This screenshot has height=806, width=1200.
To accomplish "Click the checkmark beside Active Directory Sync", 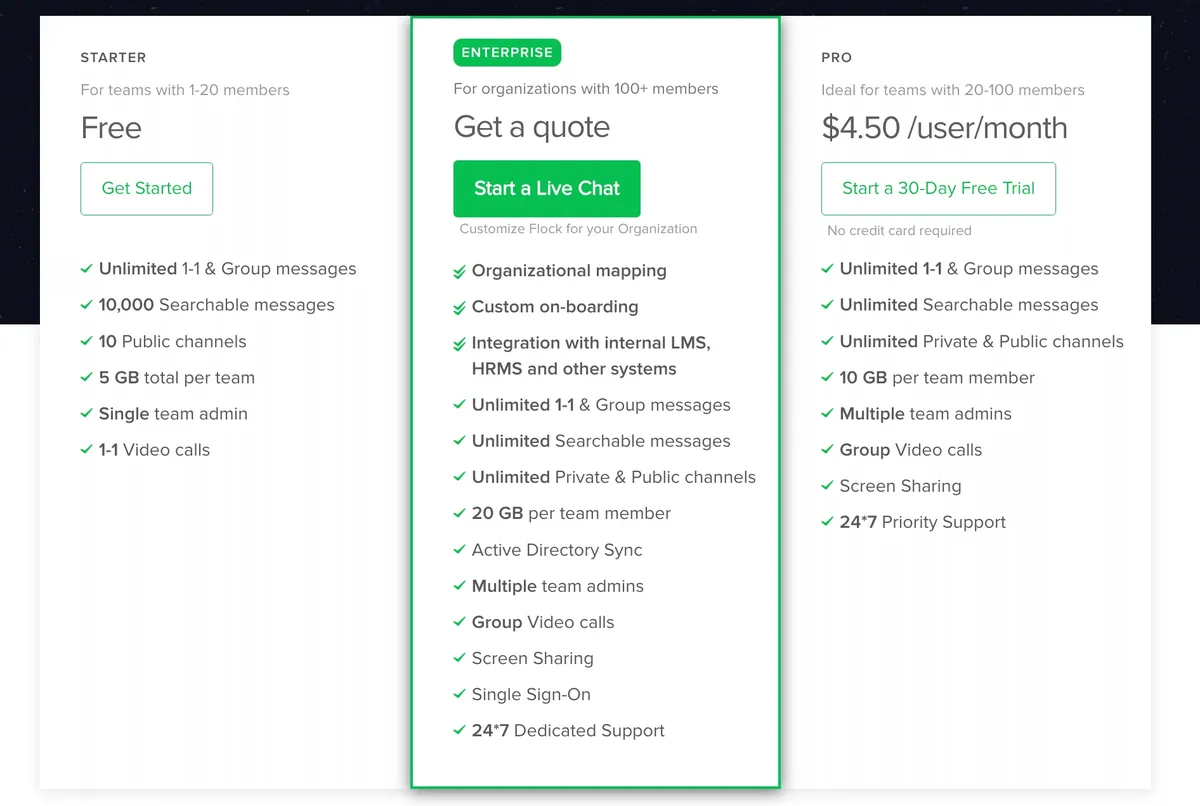I will click(458, 549).
